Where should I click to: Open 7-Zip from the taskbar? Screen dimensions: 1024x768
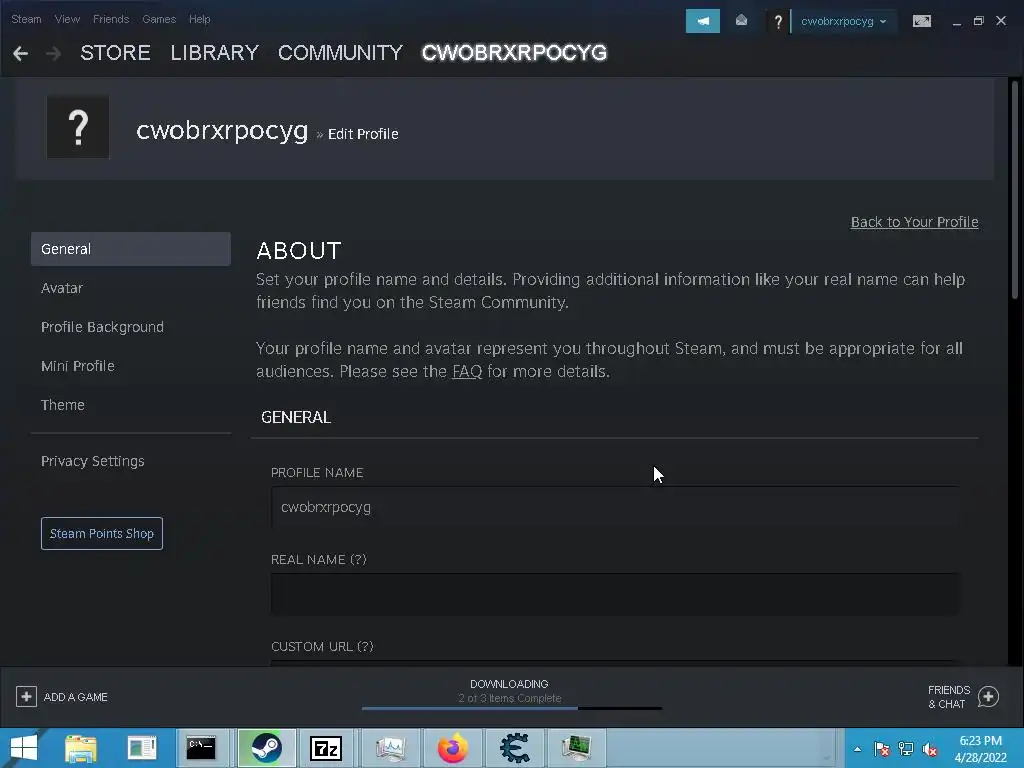click(326, 748)
